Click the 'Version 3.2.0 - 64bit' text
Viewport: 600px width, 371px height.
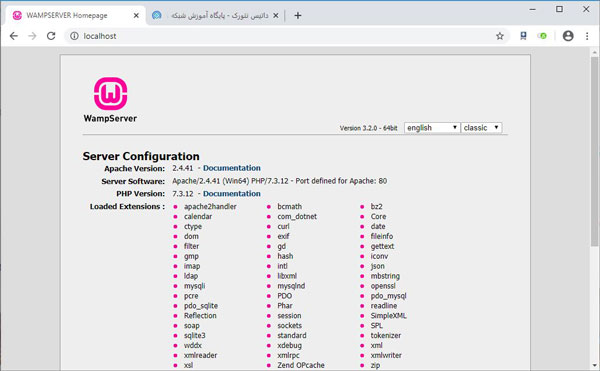point(368,128)
